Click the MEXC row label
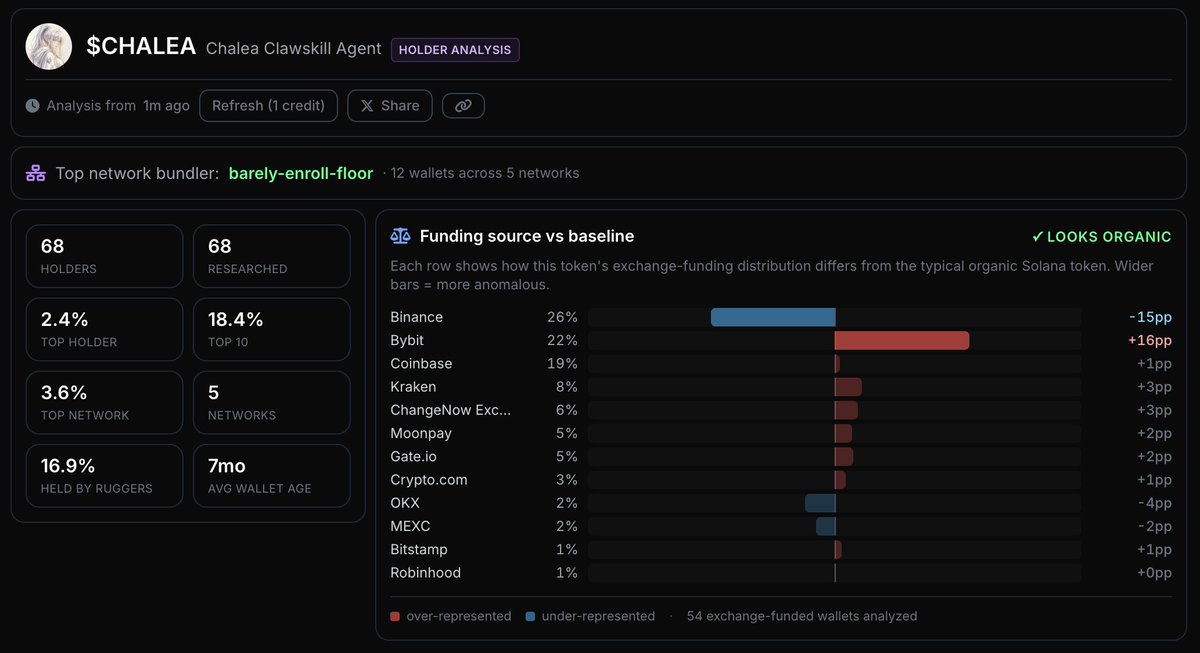Screen dimensions: 1200x653 410,526
